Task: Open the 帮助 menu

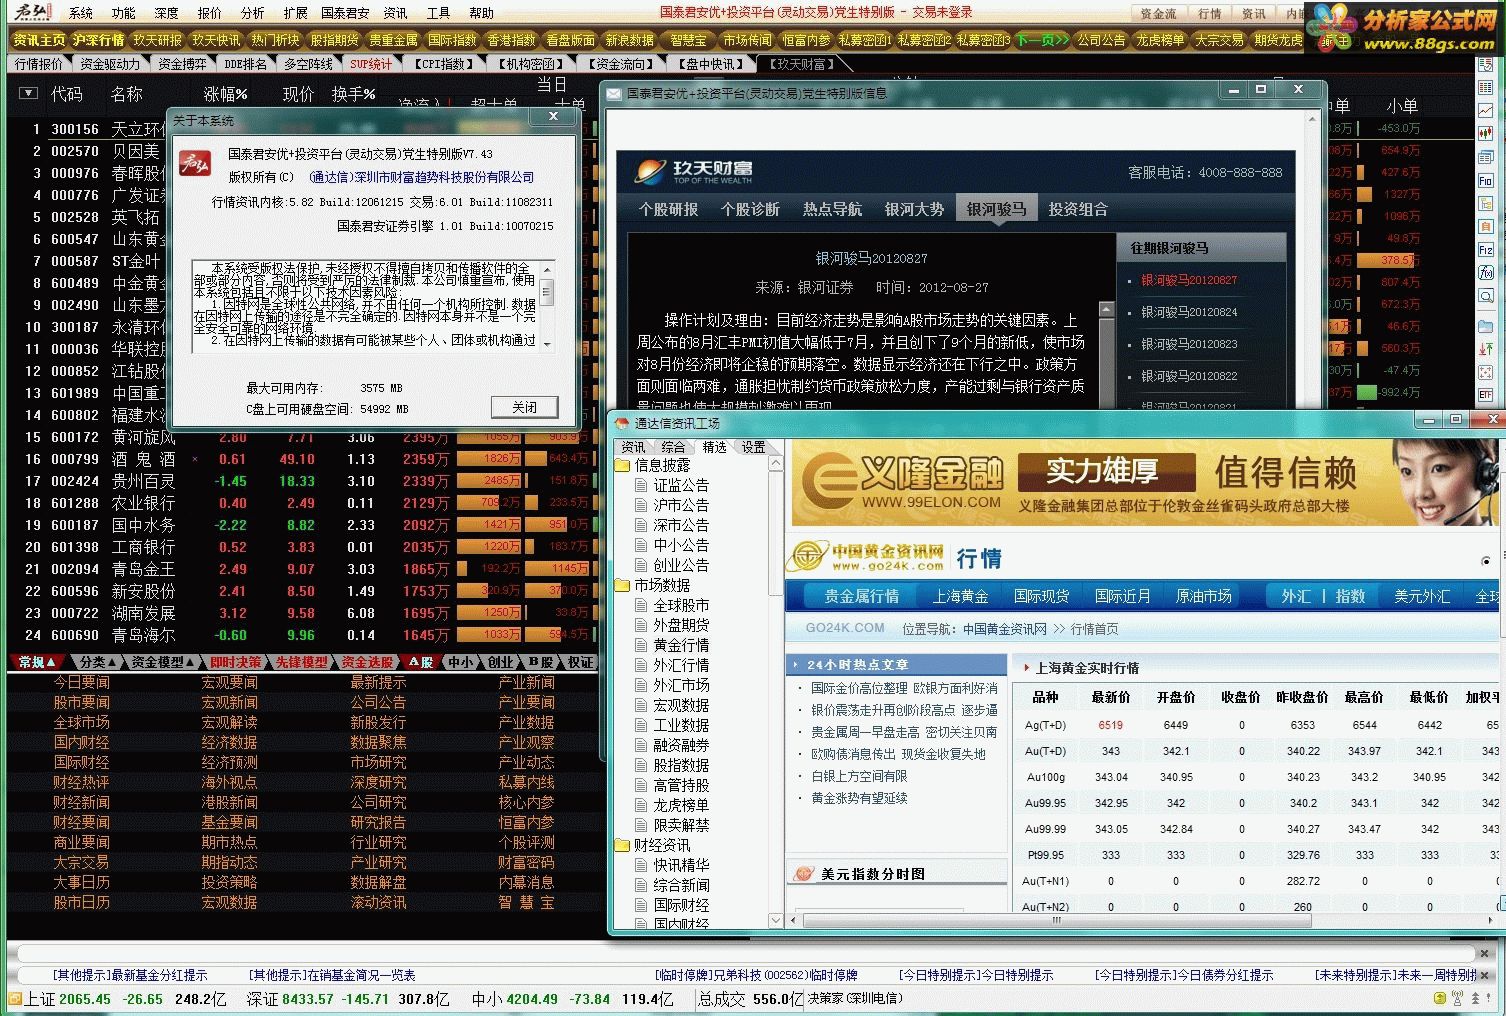Action: 482,13
